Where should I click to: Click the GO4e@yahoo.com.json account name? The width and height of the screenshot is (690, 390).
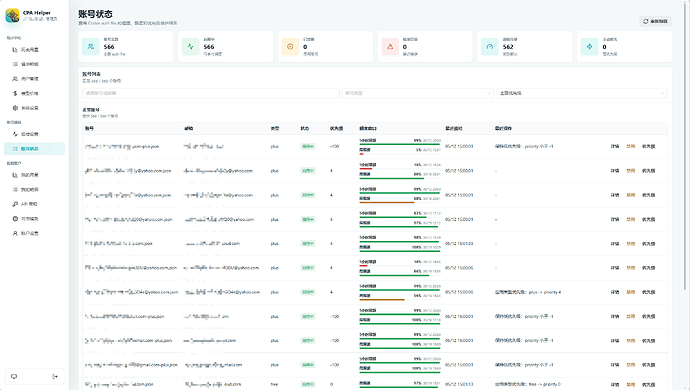point(132,292)
